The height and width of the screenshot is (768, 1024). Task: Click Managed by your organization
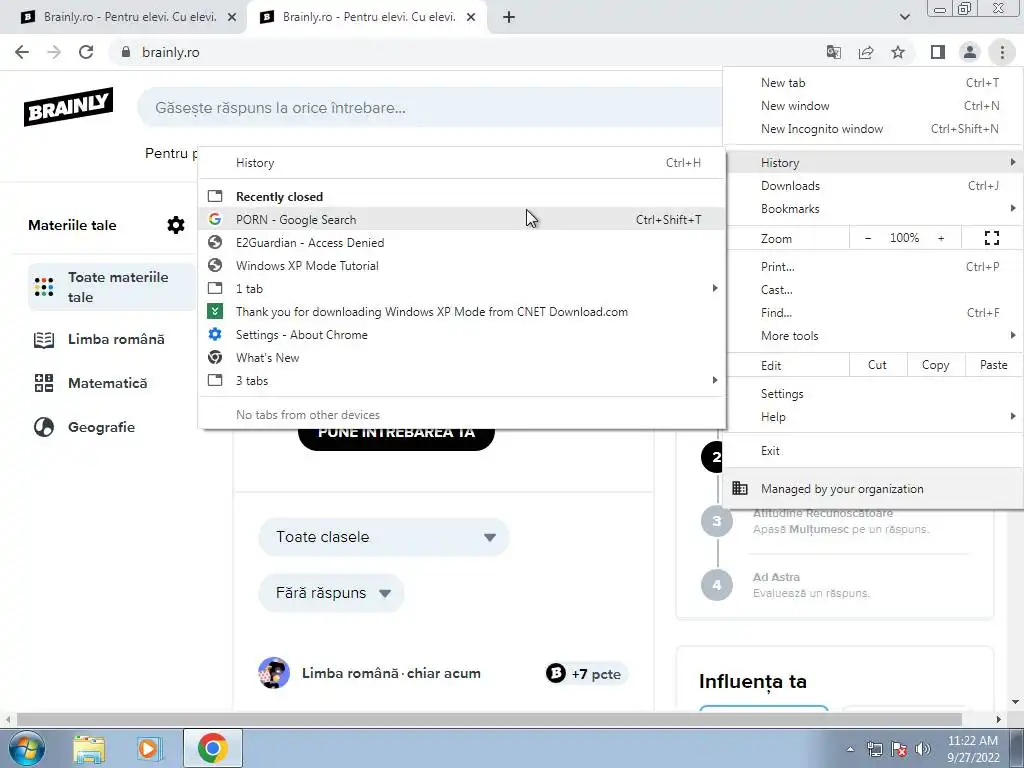click(872, 488)
